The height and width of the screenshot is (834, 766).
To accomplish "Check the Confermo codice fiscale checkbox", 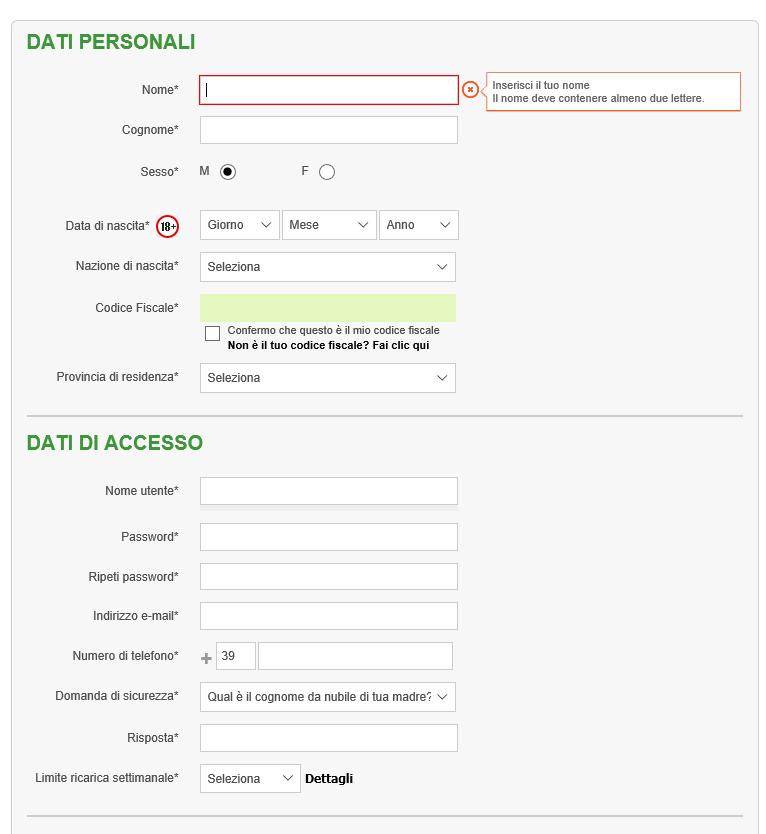I will pos(212,333).
